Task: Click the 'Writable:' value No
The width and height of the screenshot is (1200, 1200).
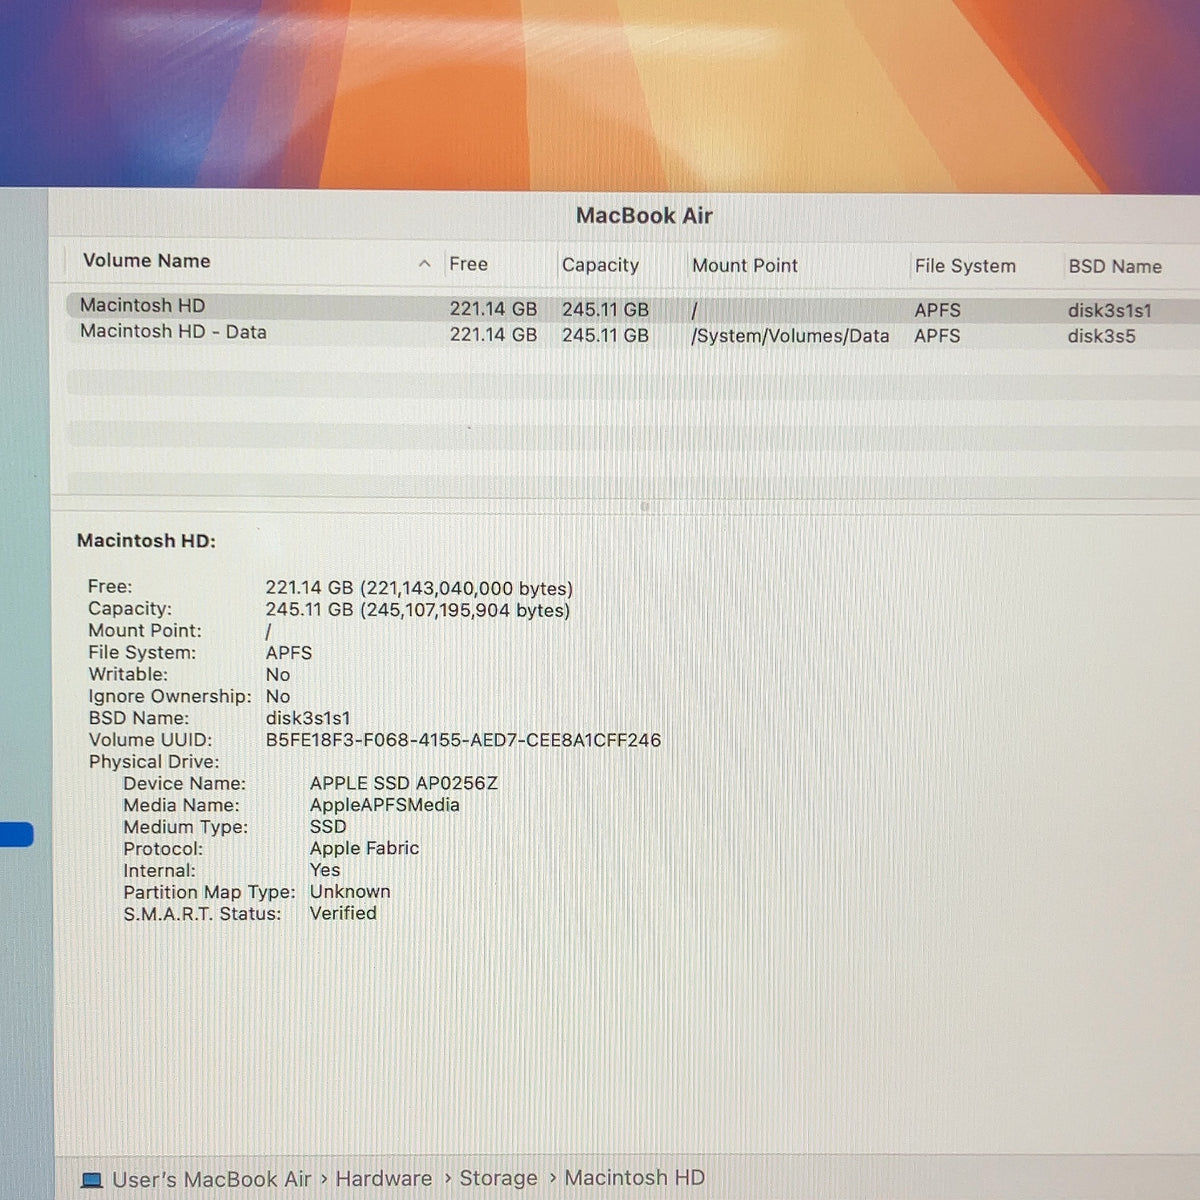Action: click(x=278, y=675)
